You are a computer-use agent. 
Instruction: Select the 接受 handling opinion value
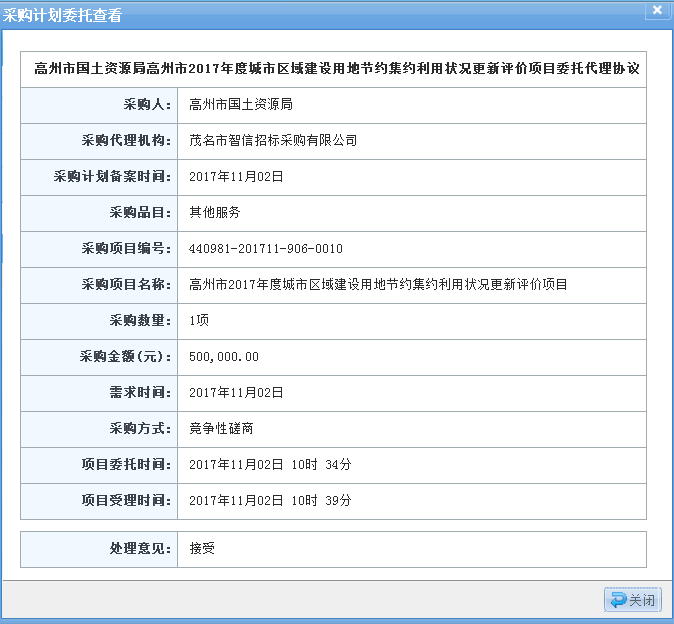202,549
